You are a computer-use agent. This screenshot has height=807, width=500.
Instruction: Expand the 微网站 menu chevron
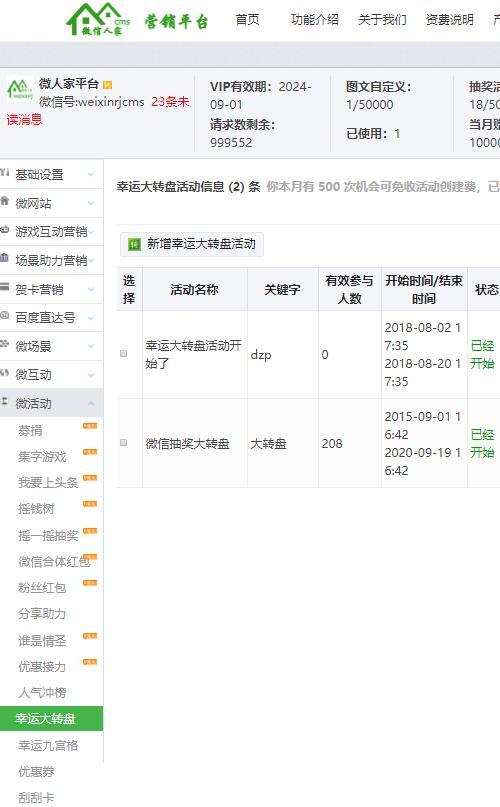91,203
